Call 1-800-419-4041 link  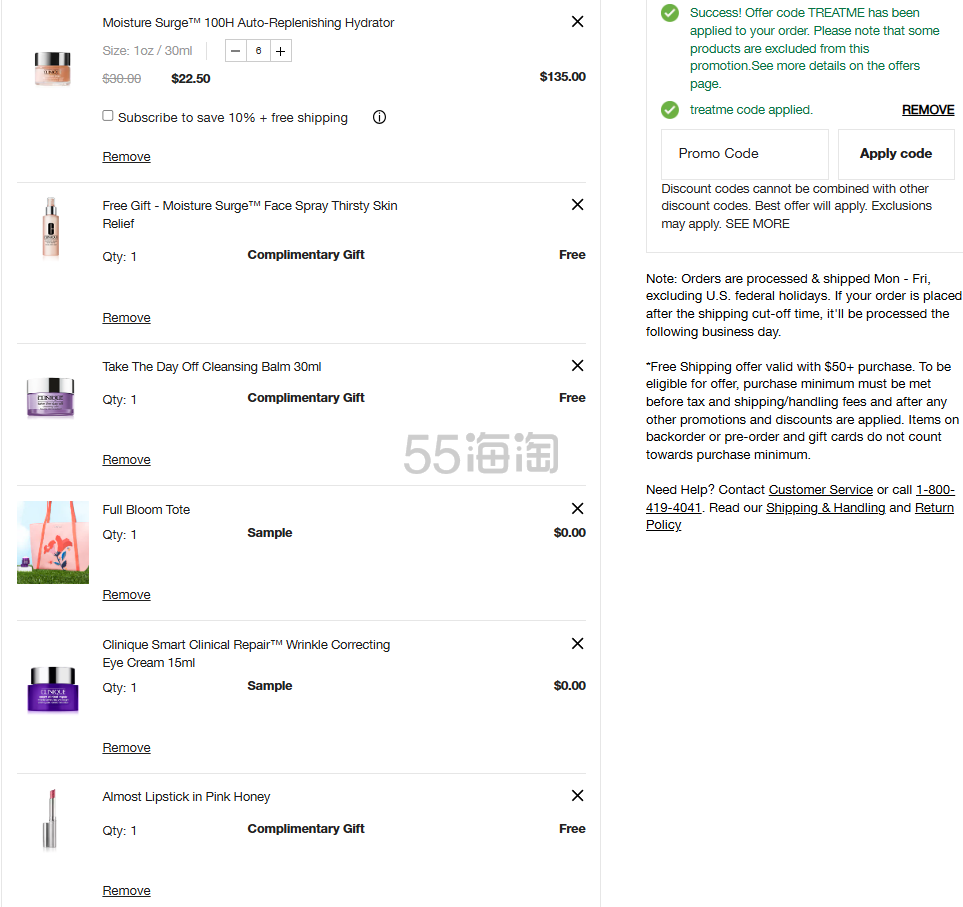coord(800,499)
